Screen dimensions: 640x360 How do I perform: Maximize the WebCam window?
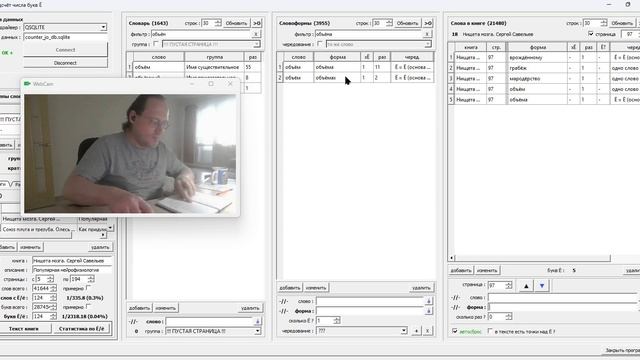(211, 84)
